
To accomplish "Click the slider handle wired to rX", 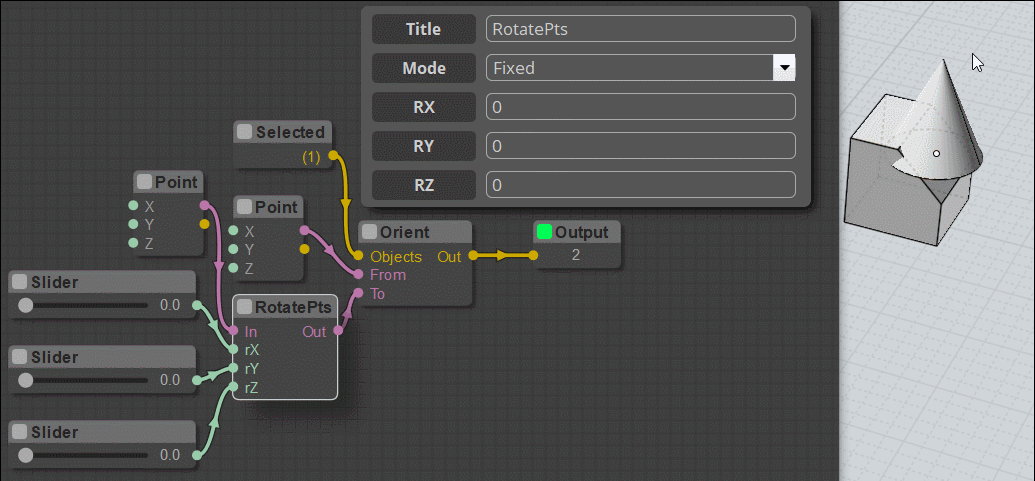I will point(25,305).
